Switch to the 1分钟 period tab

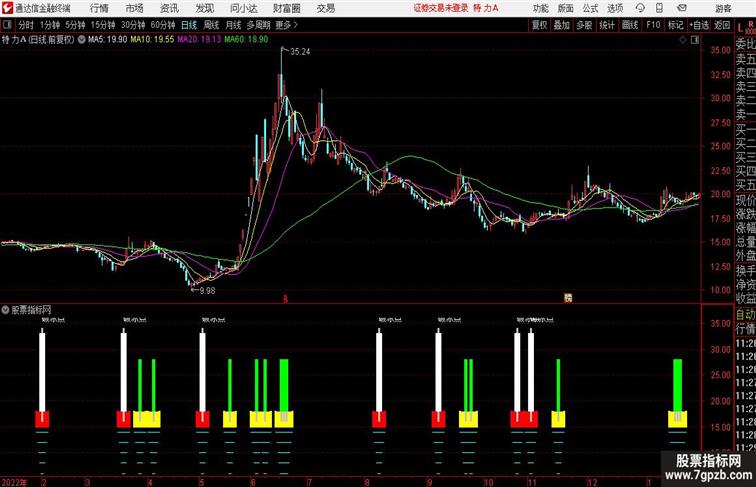pos(50,25)
